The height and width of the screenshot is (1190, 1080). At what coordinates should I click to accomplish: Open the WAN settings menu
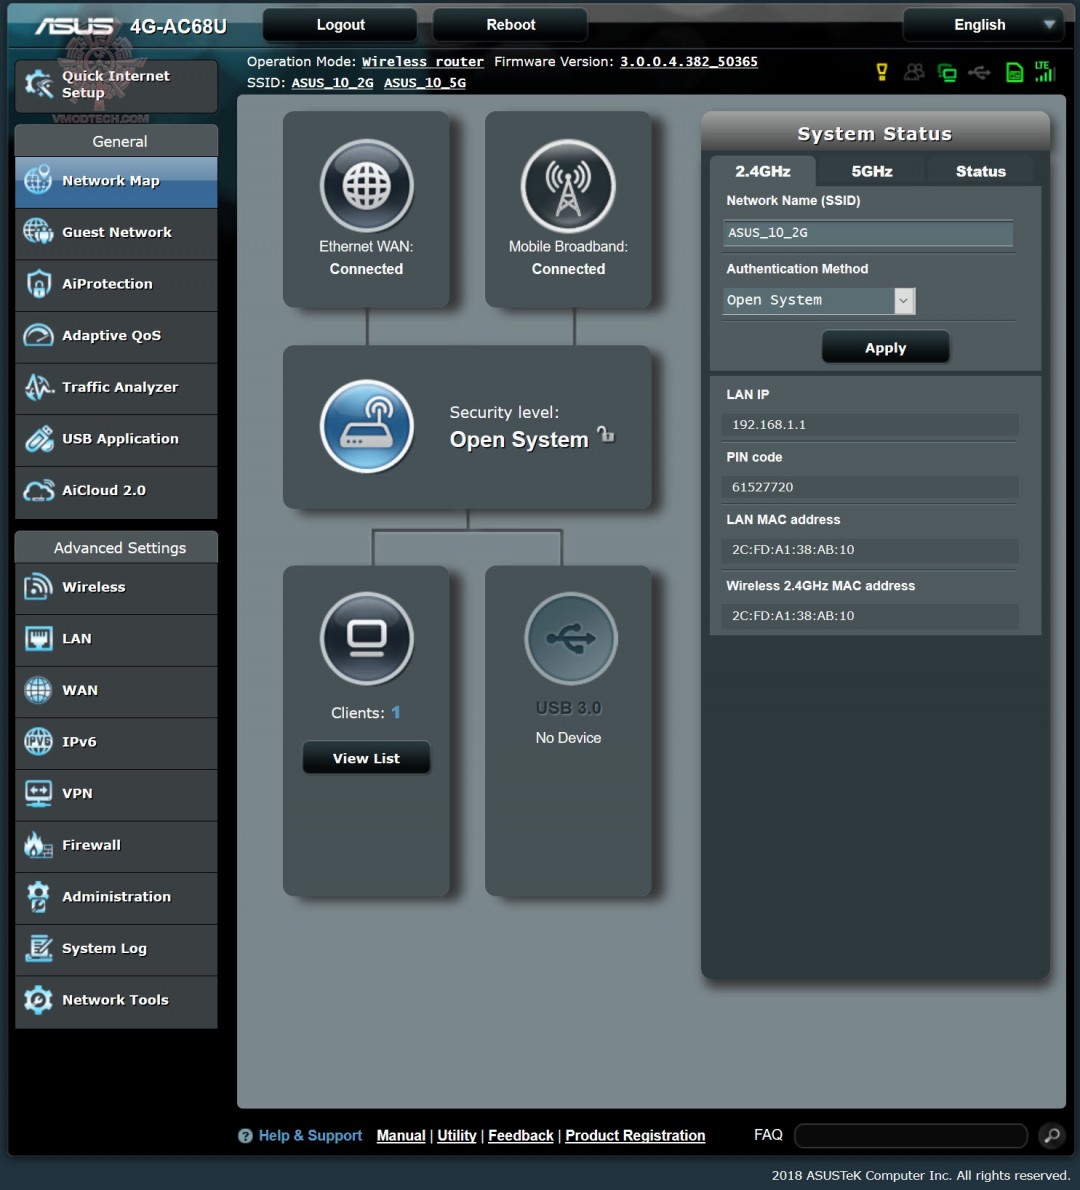click(x=116, y=690)
